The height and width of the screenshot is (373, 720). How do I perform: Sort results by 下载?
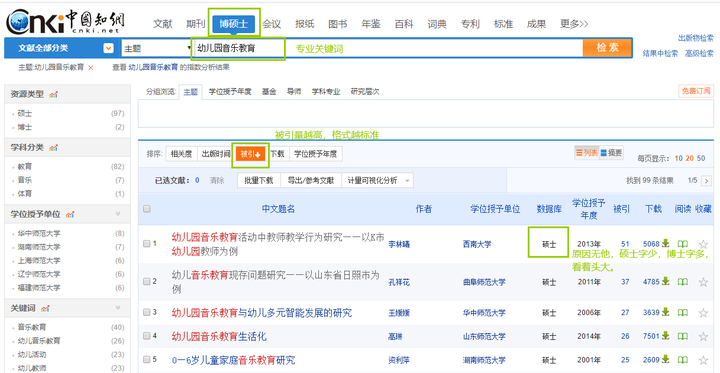(x=277, y=154)
